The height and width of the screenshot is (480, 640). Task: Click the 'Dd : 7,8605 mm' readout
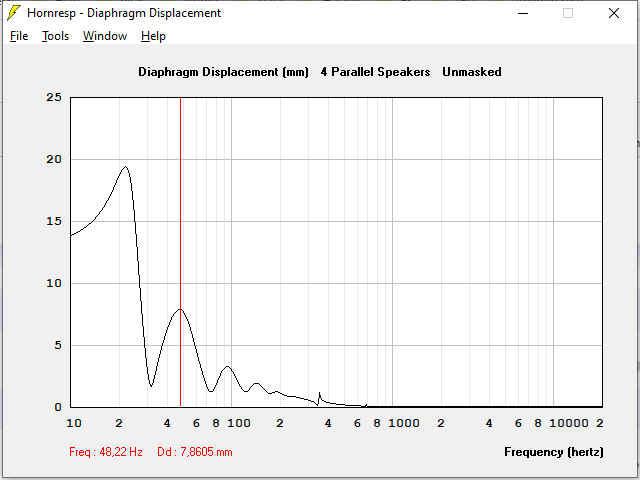point(195,452)
